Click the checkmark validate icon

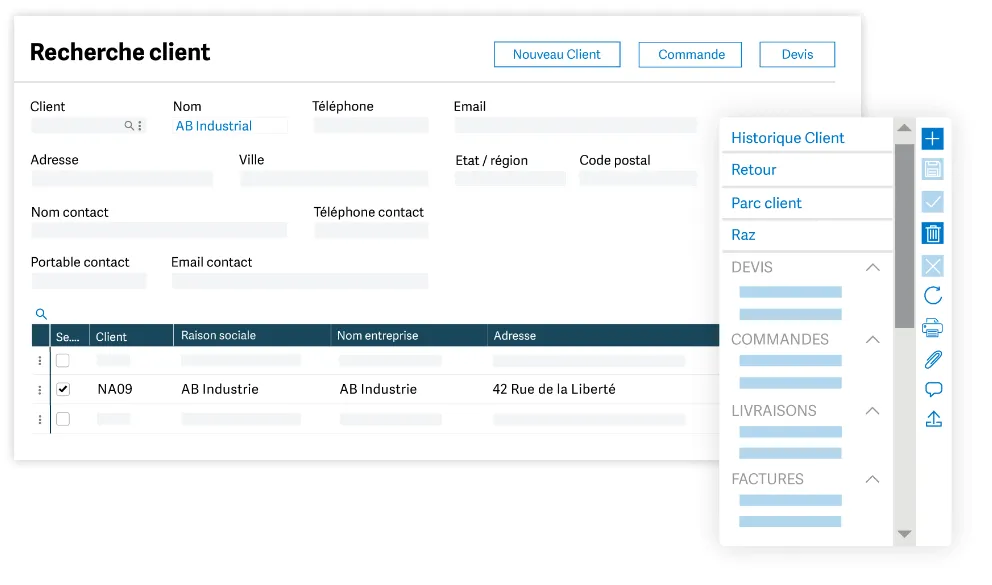[x=932, y=202]
